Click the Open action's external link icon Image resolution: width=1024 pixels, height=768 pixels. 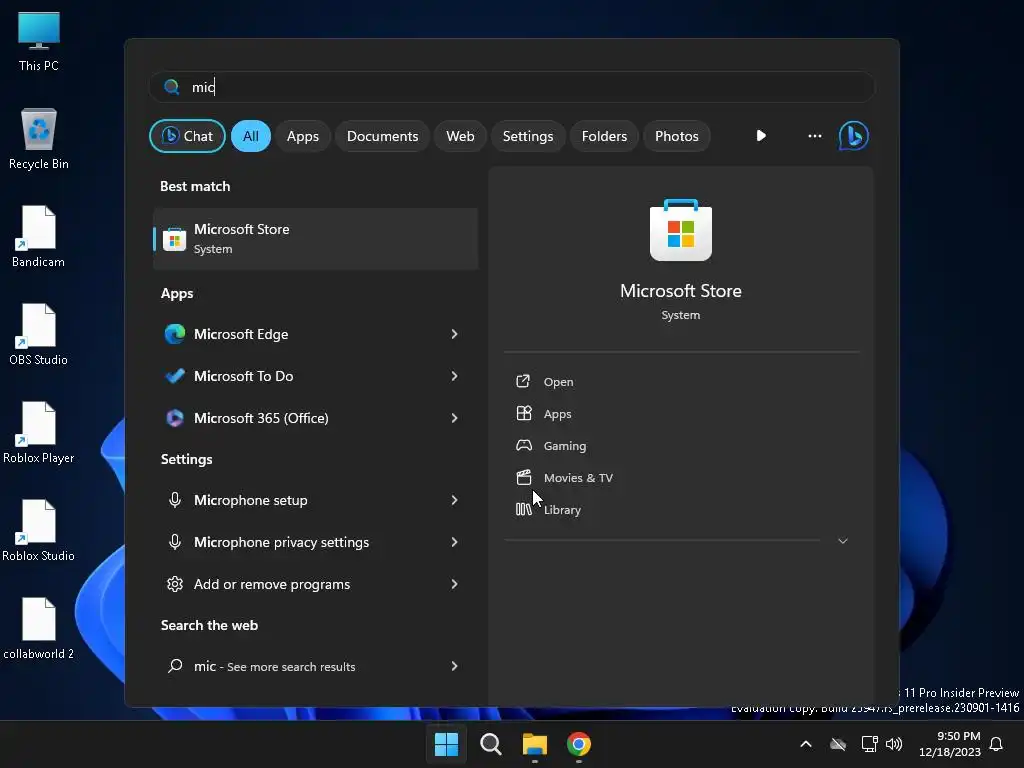pyautogui.click(x=523, y=381)
